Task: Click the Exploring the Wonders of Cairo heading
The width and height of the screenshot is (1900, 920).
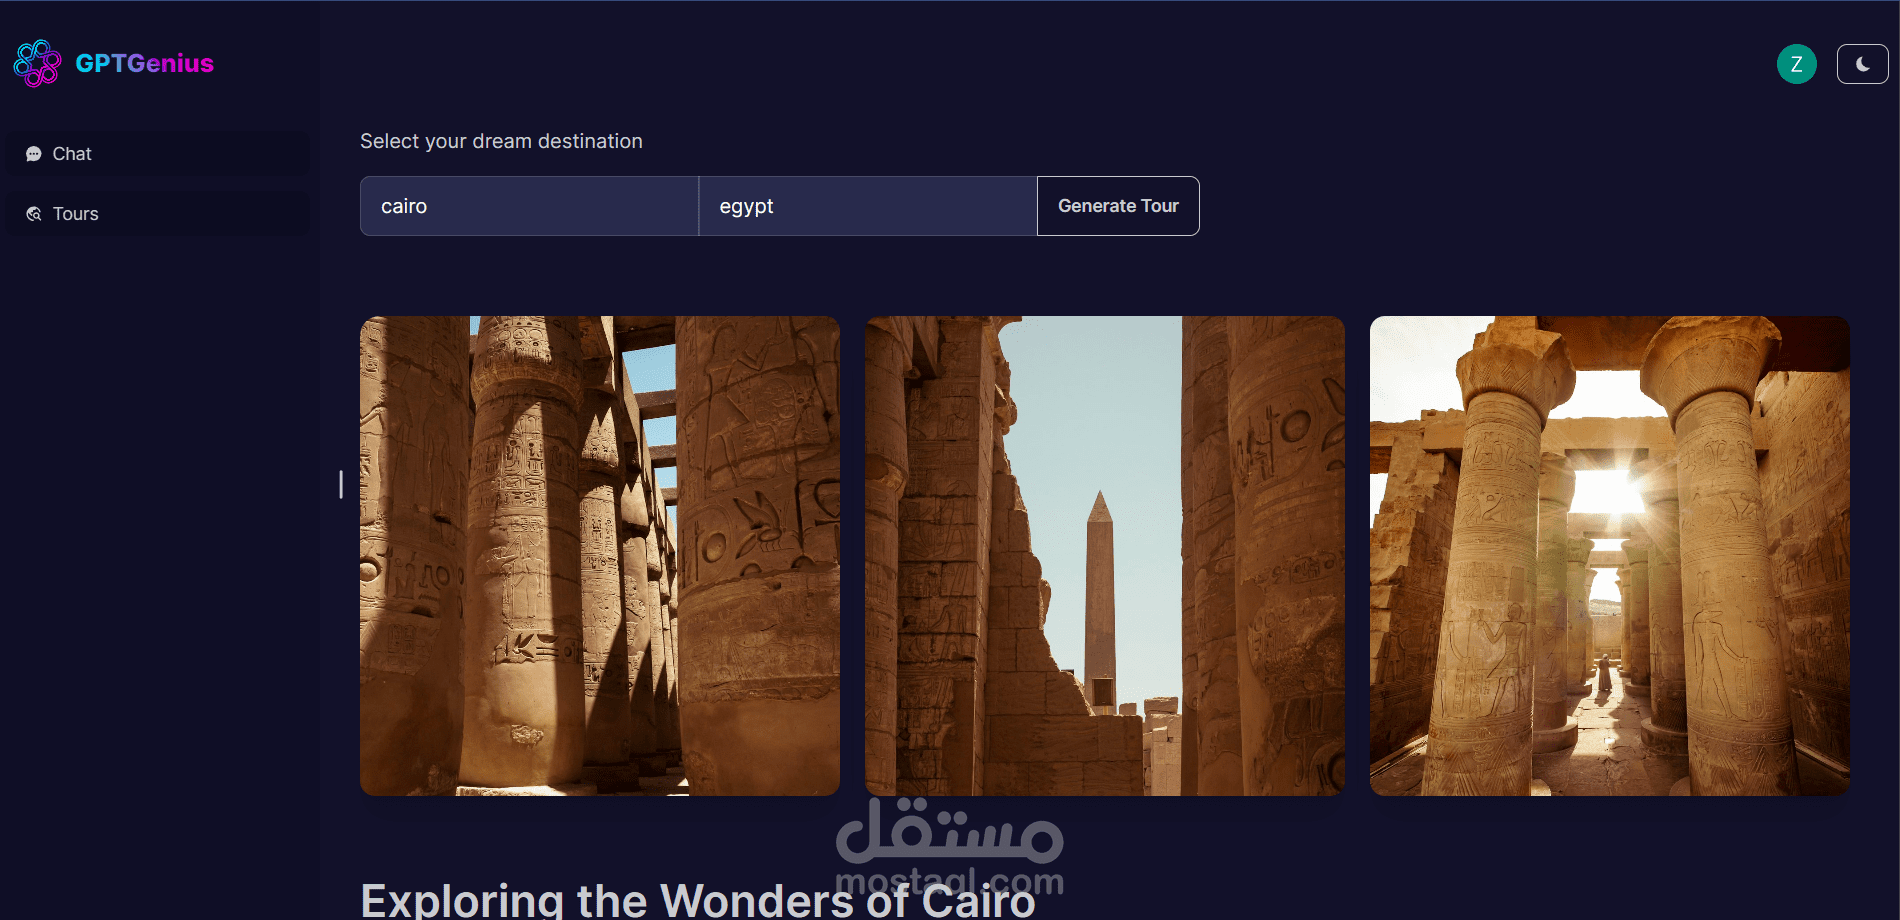Action: 697,899
